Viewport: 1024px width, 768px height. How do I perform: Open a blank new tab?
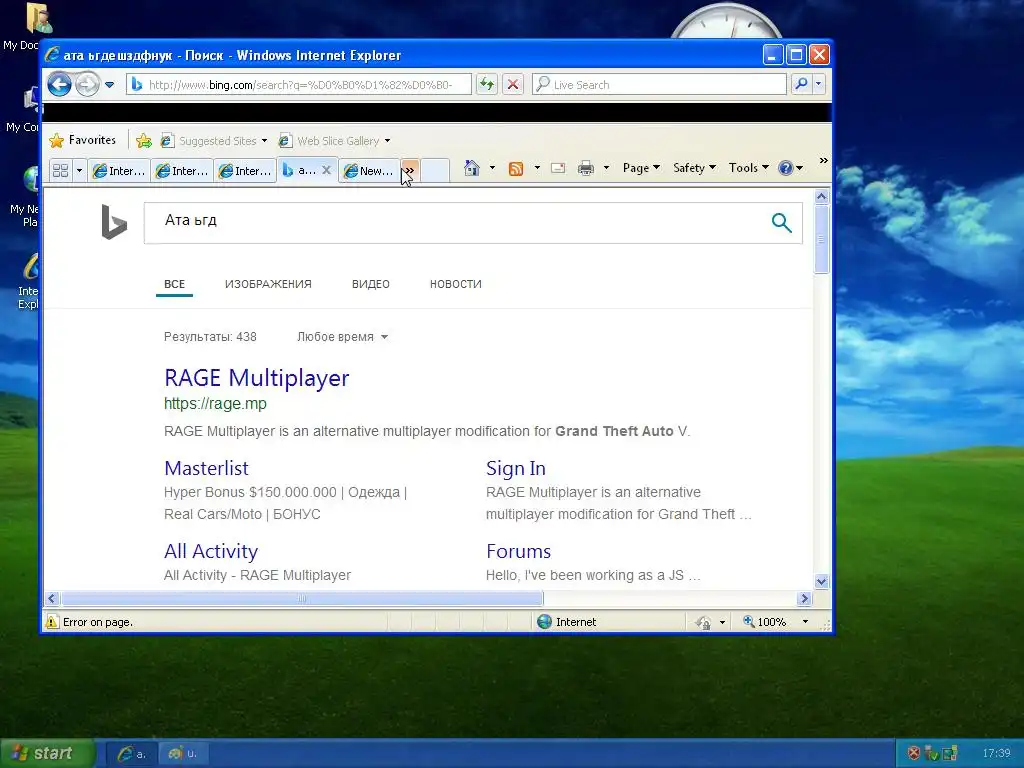(435, 170)
